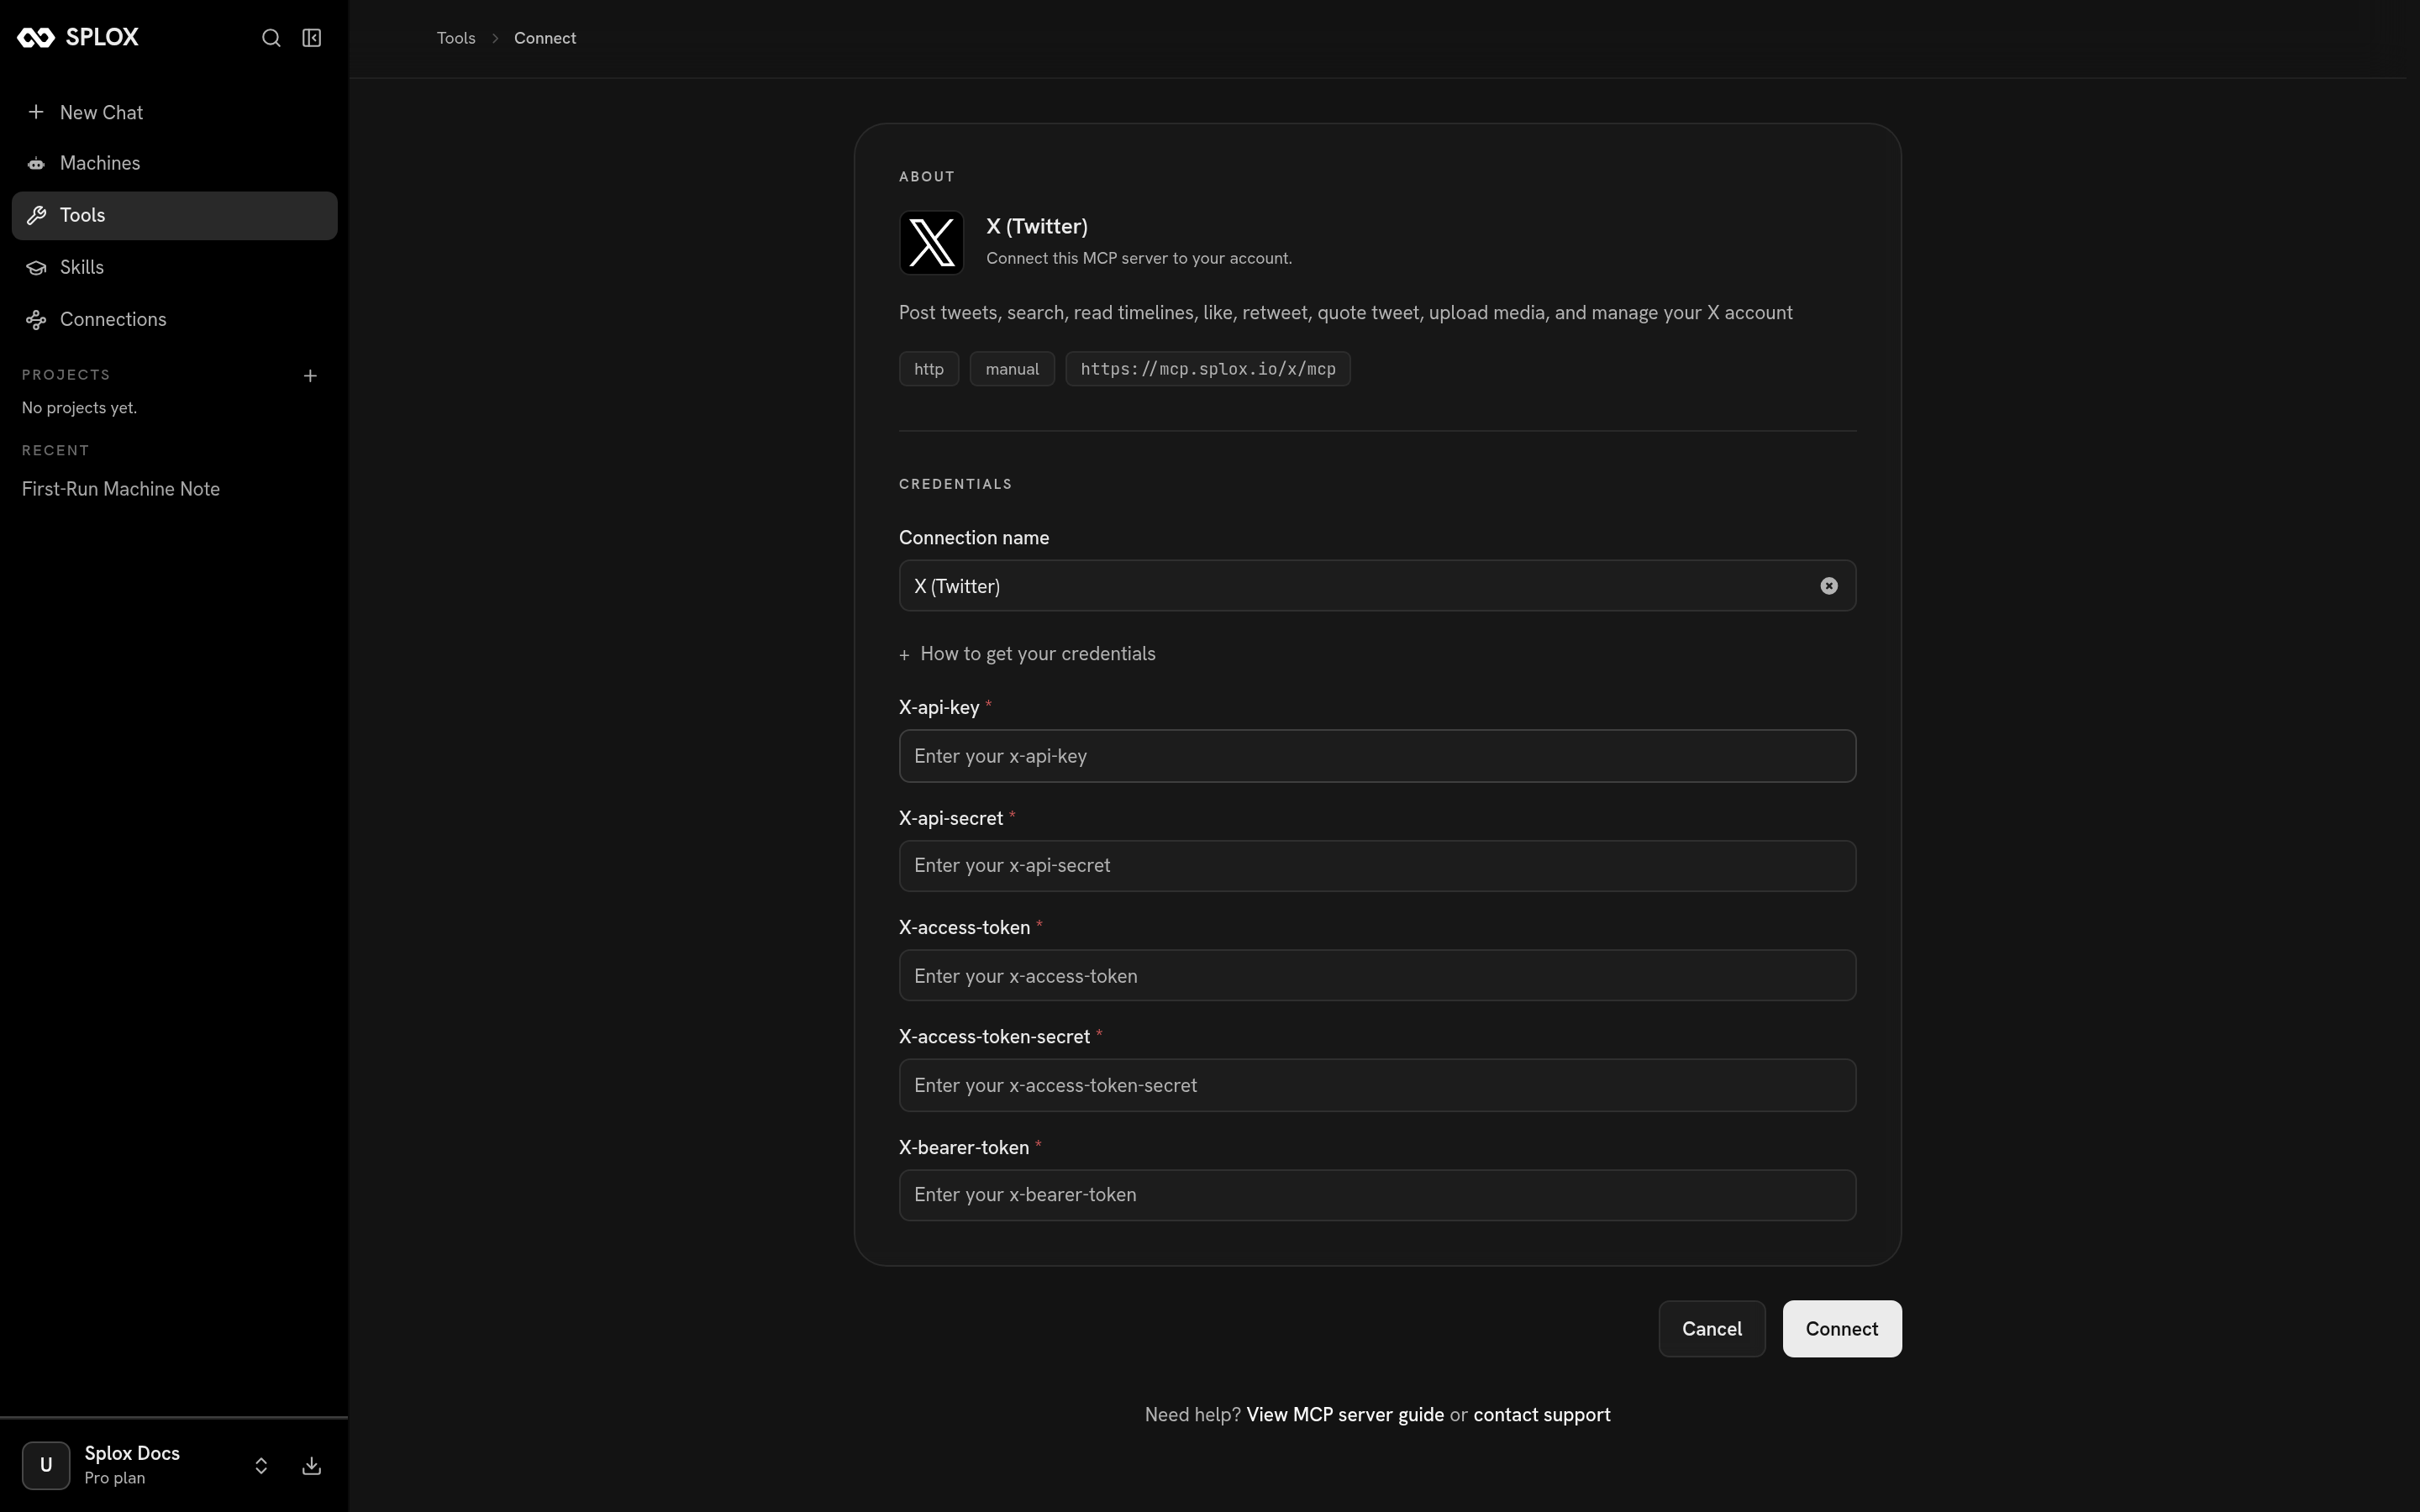
Task: Expand How to get your credentials
Action: pos(1027,654)
